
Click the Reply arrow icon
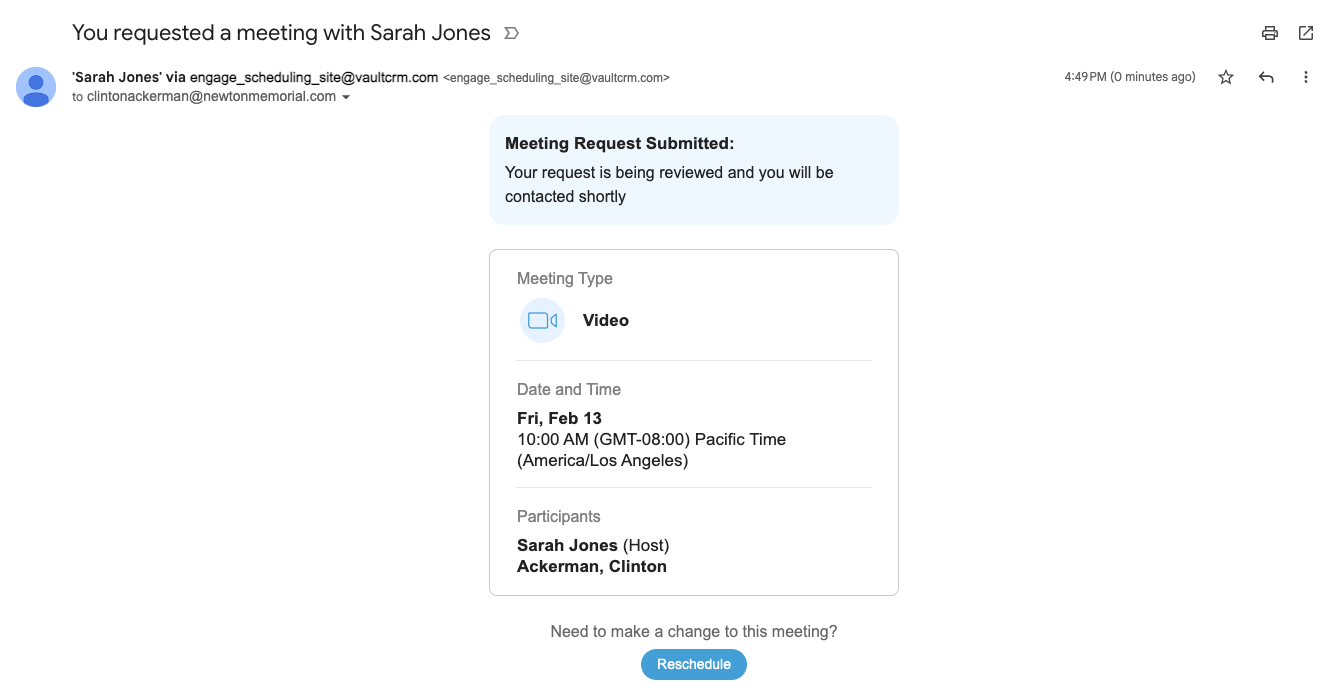click(x=1266, y=77)
